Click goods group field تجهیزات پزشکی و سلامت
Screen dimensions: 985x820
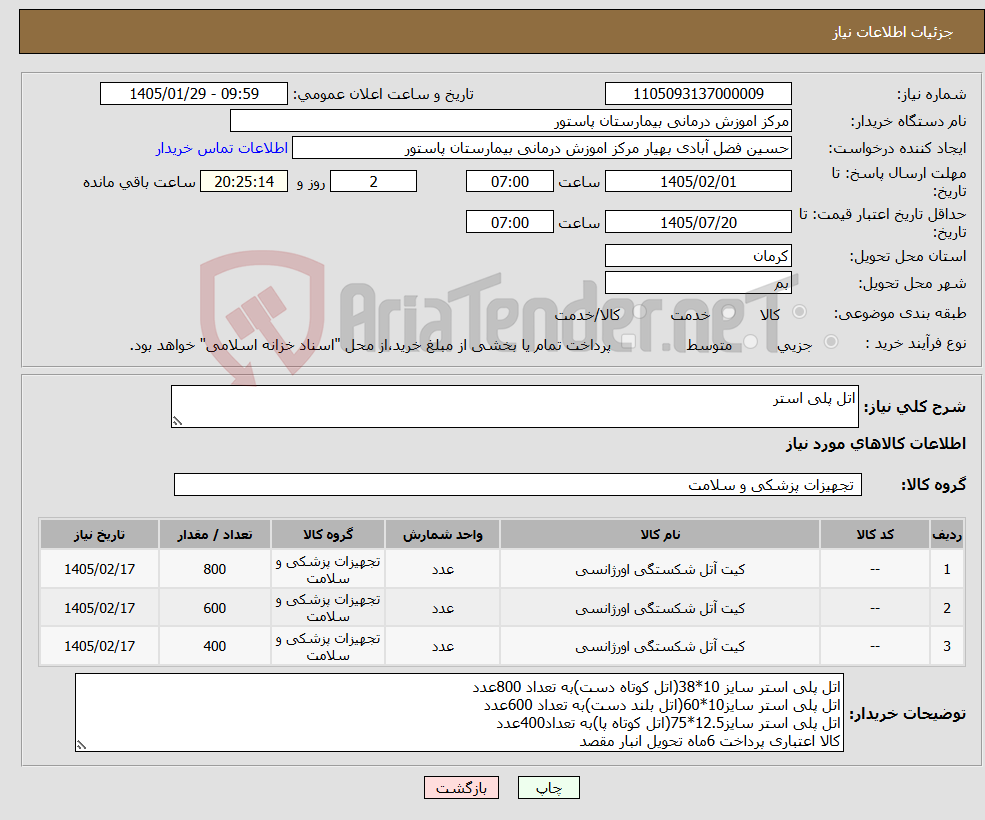click(x=518, y=484)
